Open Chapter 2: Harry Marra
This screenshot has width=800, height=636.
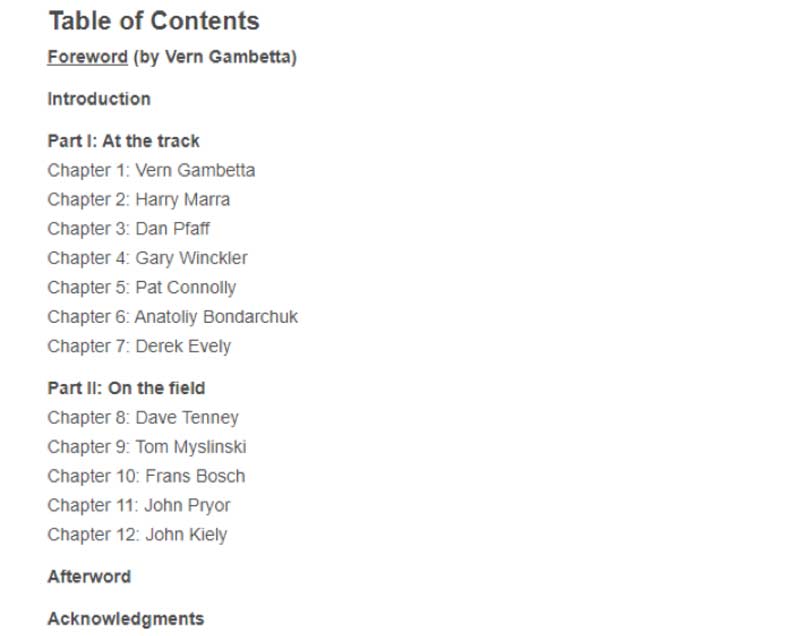point(139,199)
